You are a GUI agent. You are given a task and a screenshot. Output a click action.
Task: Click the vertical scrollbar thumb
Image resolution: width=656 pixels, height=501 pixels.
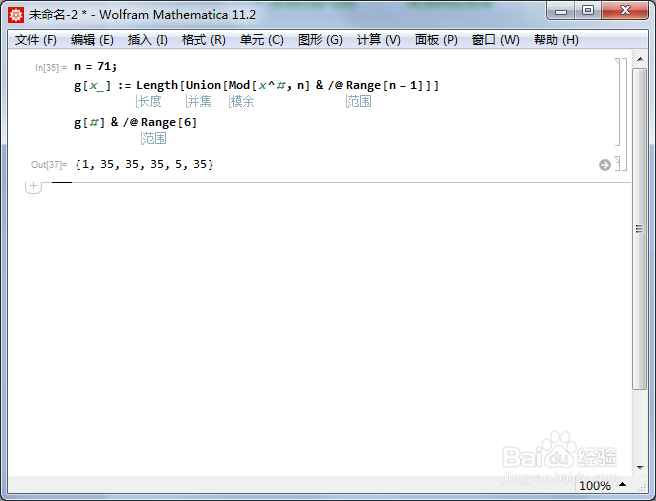click(x=640, y=229)
